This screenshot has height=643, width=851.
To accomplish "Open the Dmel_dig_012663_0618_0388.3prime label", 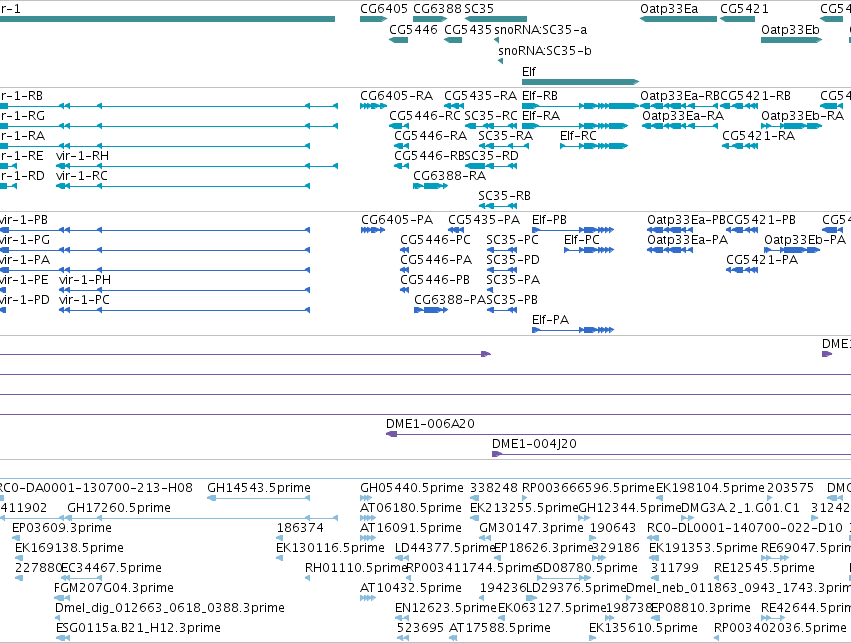I will [169, 608].
